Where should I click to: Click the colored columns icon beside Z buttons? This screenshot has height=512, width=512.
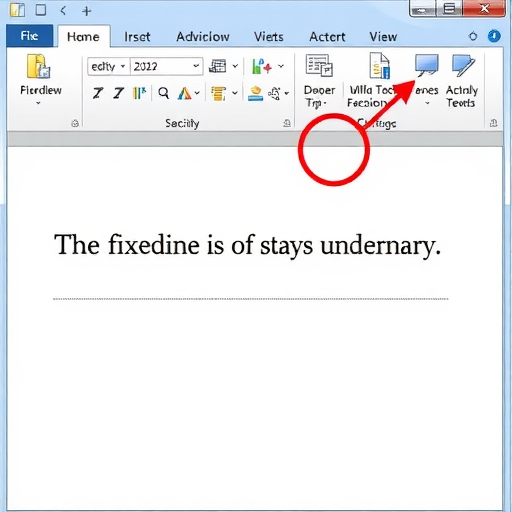(139, 93)
